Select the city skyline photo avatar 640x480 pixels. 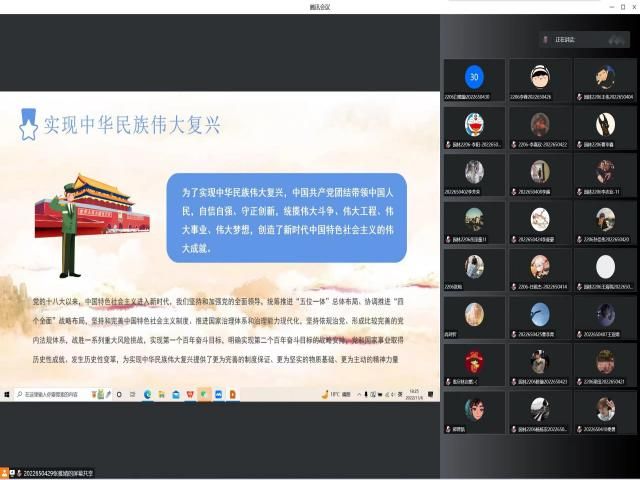[474, 219]
